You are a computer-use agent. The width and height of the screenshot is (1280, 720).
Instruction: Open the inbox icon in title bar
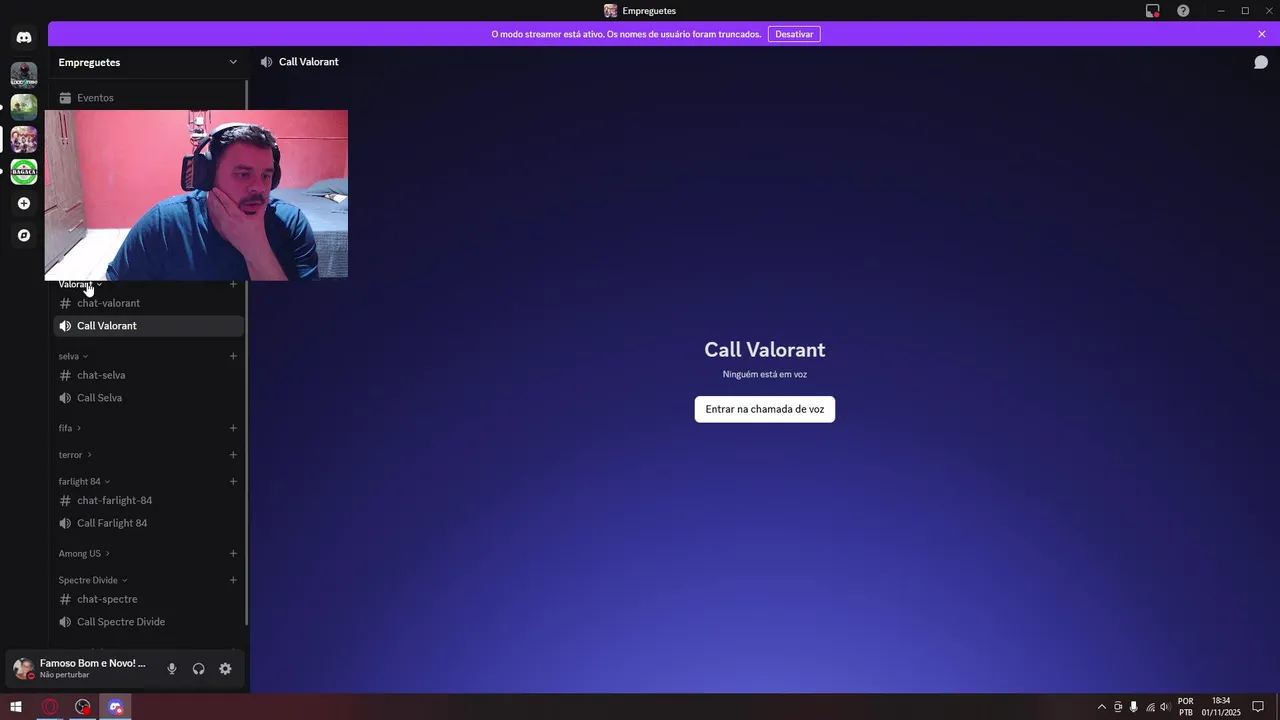click(x=1153, y=11)
